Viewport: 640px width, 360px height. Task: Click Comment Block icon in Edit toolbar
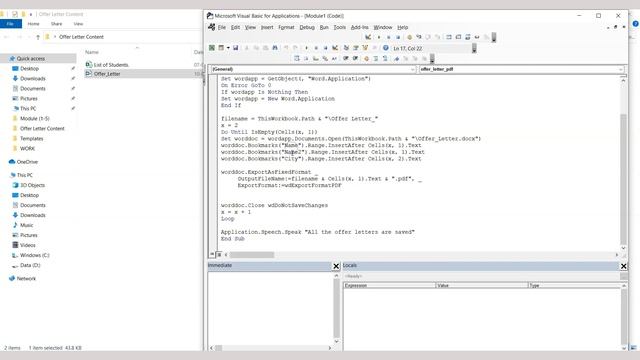376,58
